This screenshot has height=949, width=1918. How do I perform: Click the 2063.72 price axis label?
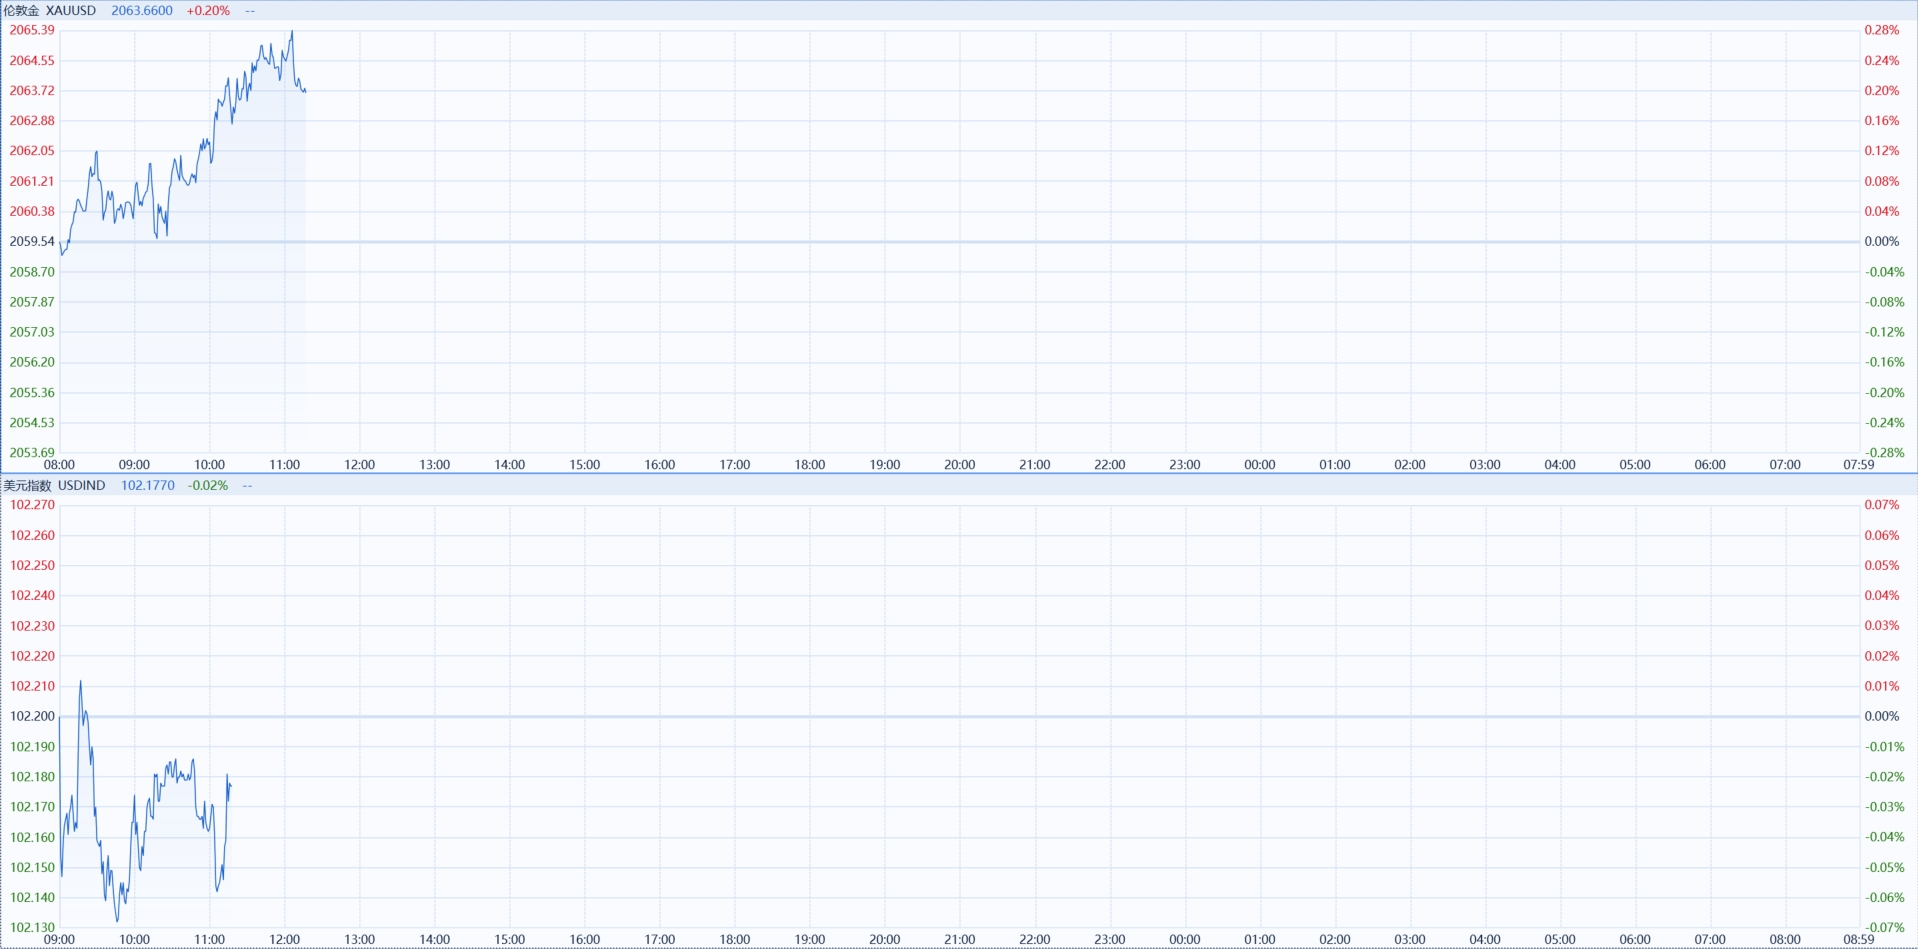(32, 91)
